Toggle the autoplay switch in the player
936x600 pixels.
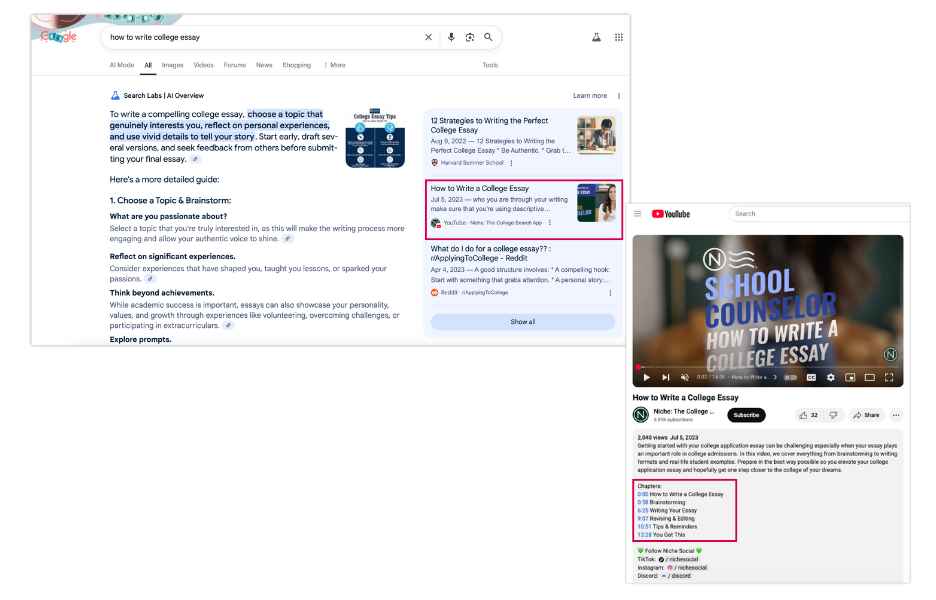[x=790, y=377]
